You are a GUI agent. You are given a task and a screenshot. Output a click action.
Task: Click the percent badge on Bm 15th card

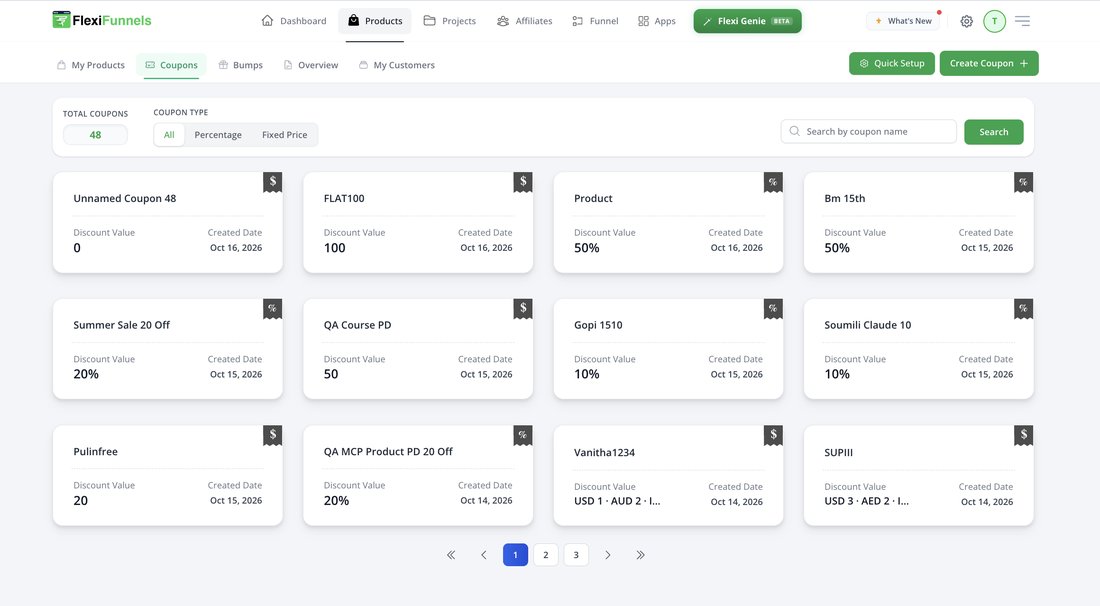pos(1024,182)
